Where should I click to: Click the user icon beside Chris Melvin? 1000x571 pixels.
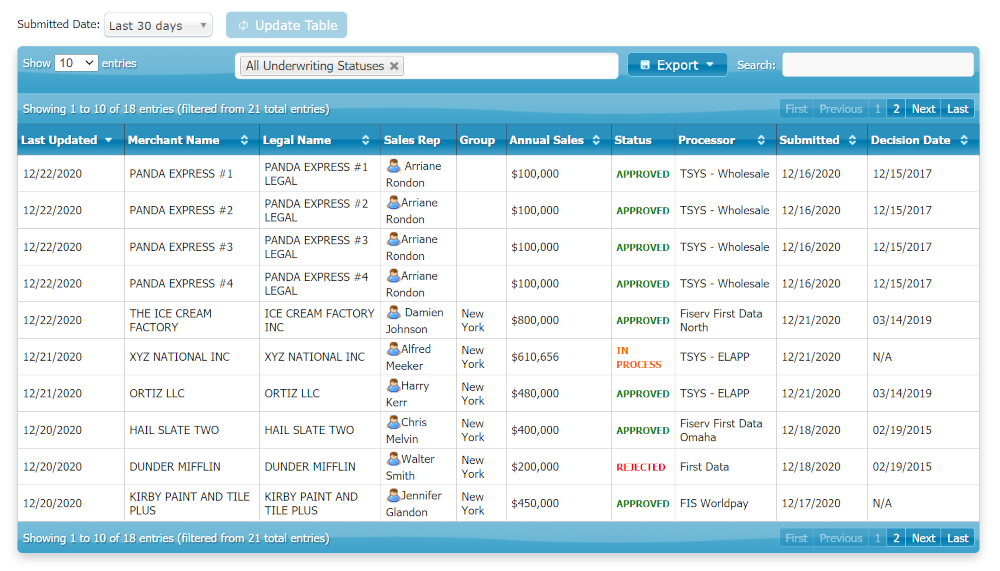pos(394,422)
